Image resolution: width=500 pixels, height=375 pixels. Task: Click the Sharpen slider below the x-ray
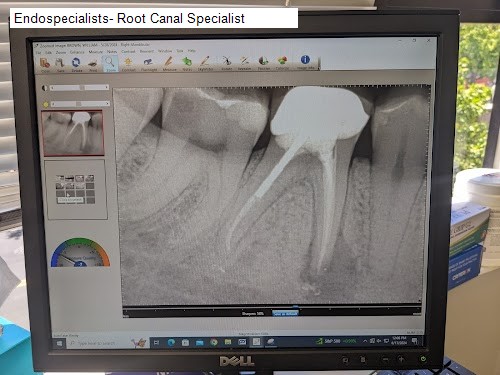tap(272, 308)
